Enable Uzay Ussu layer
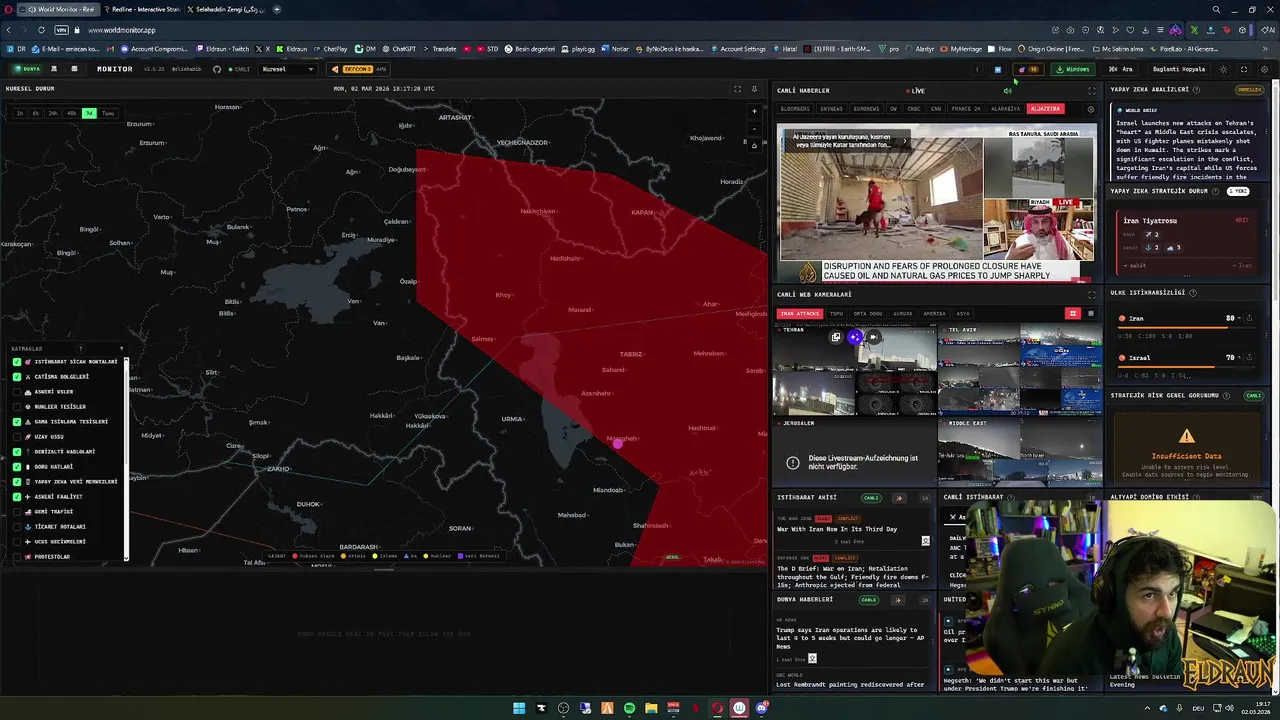This screenshot has height=720, width=1280. click(x=17, y=437)
